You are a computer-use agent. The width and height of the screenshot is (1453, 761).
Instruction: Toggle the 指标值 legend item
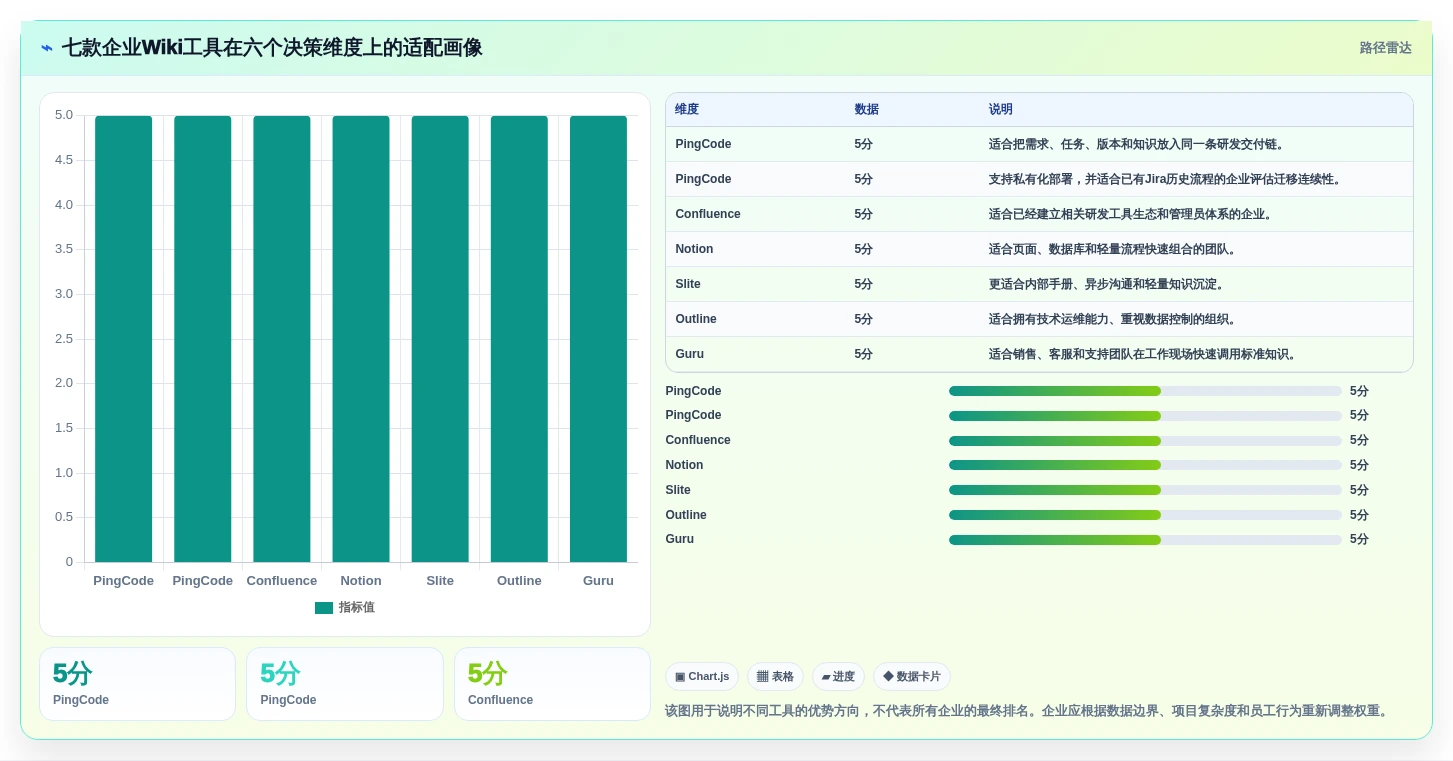[344, 607]
